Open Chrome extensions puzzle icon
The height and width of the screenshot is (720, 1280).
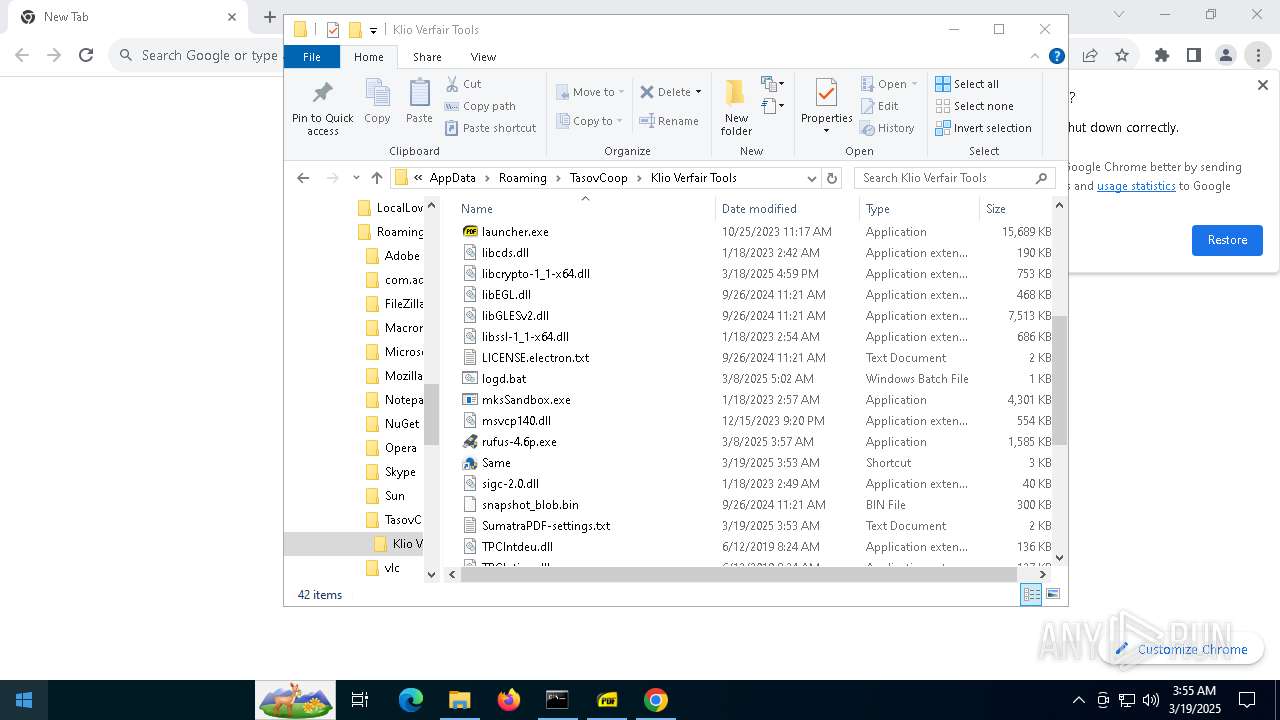(x=1162, y=55)
